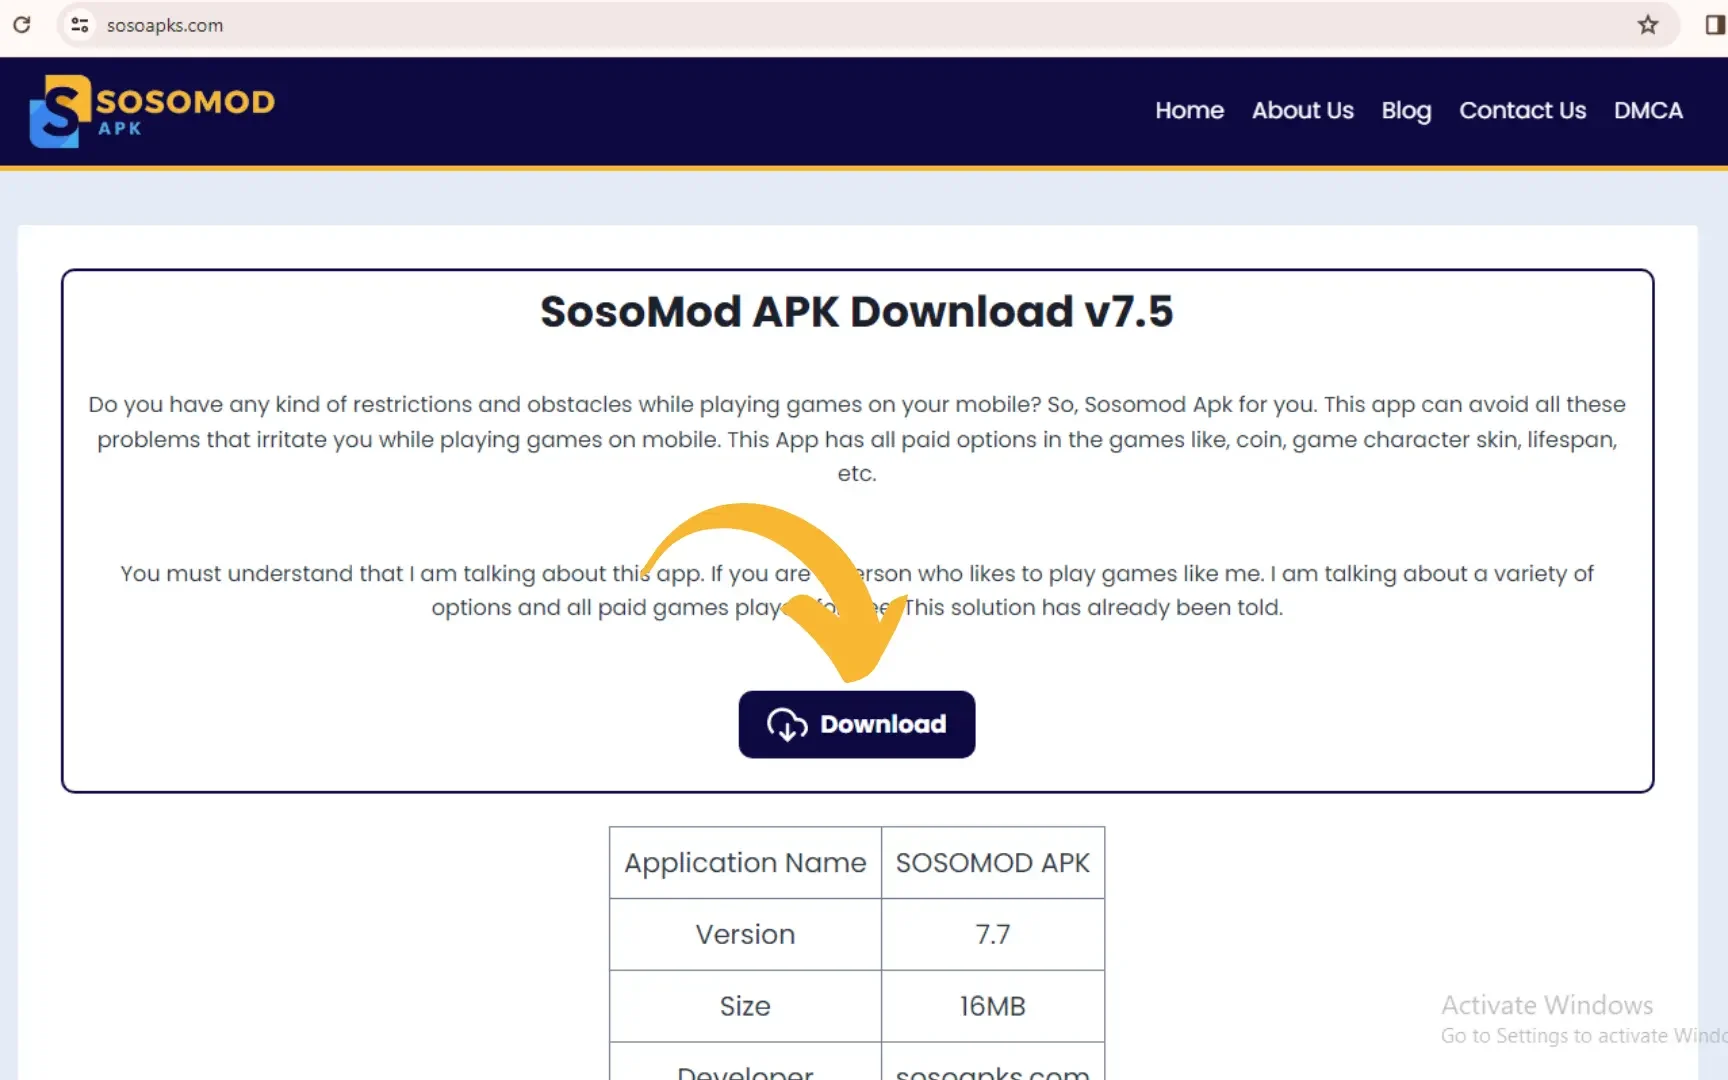The image size is (1728, 1080).
Task: Open site information icon in address bar
Action: pyautogui.click(x=80, y=25)
